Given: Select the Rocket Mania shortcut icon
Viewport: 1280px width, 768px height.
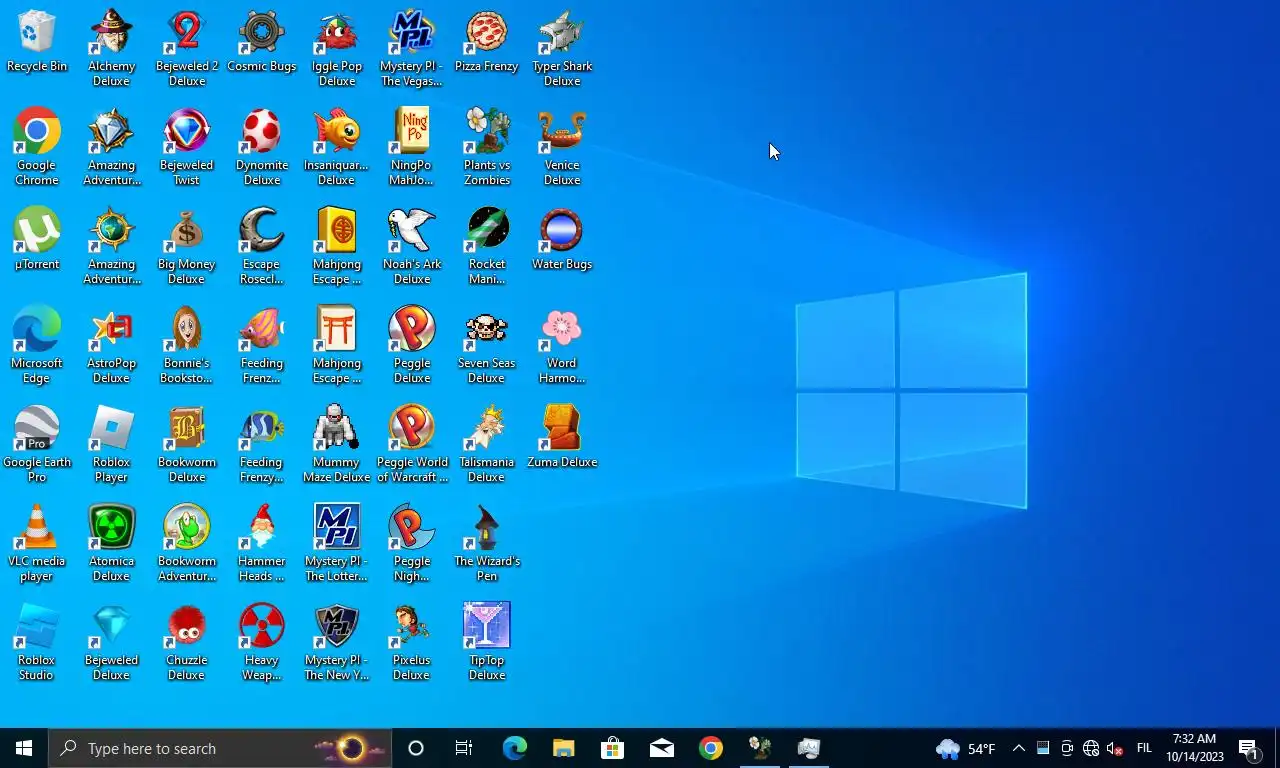Looking at the screenshot, I should click(x=487, y=246).
